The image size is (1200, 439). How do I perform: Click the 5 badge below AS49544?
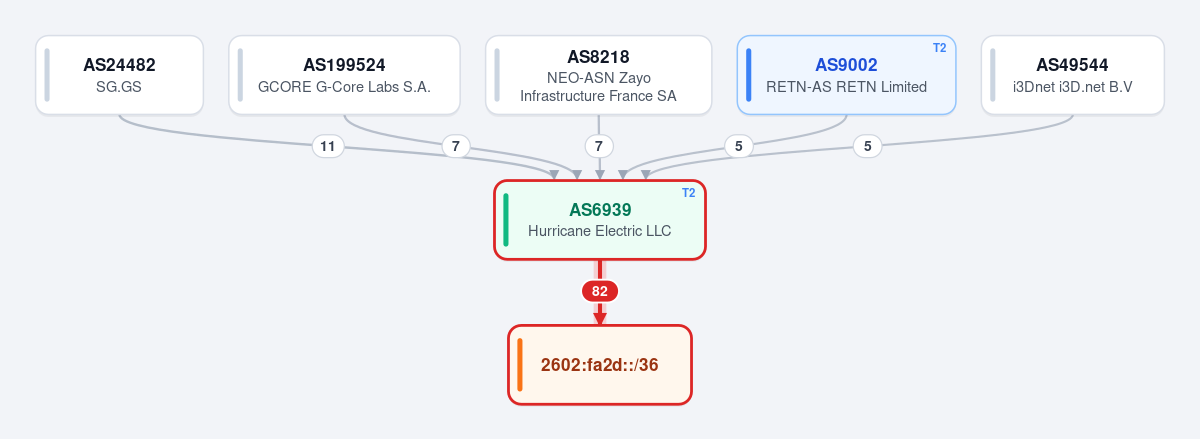(867, 147)
